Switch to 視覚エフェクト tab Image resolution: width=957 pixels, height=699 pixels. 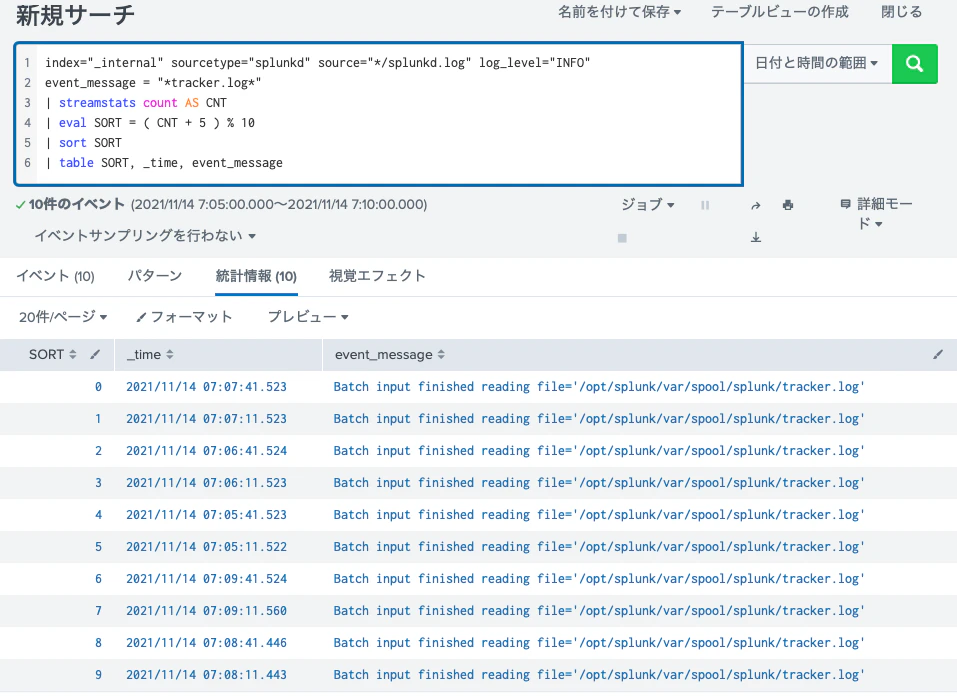pyautogui.click(x=377, y=277)
